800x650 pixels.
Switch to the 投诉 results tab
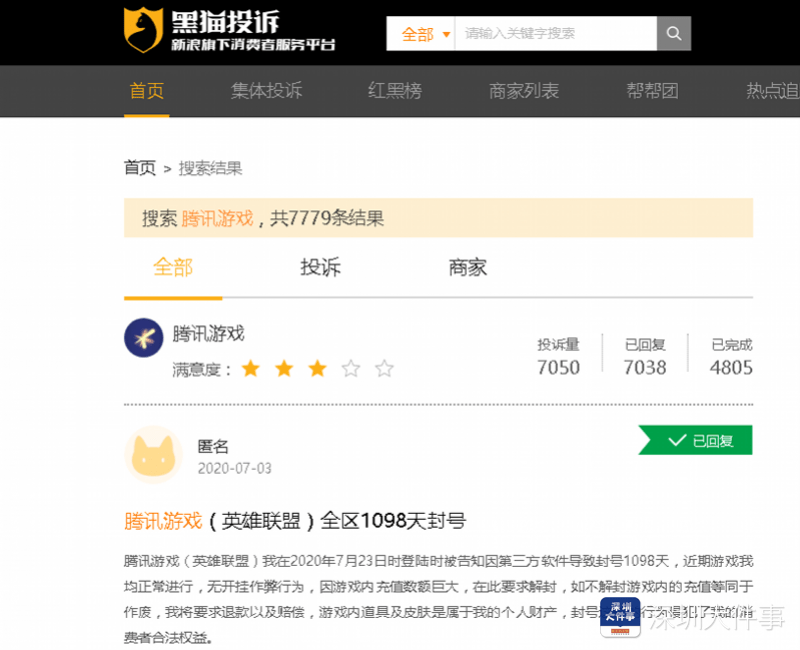point(320,267)
